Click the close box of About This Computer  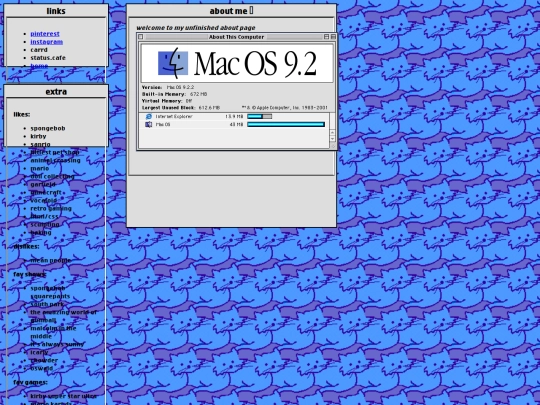point(141,37)
